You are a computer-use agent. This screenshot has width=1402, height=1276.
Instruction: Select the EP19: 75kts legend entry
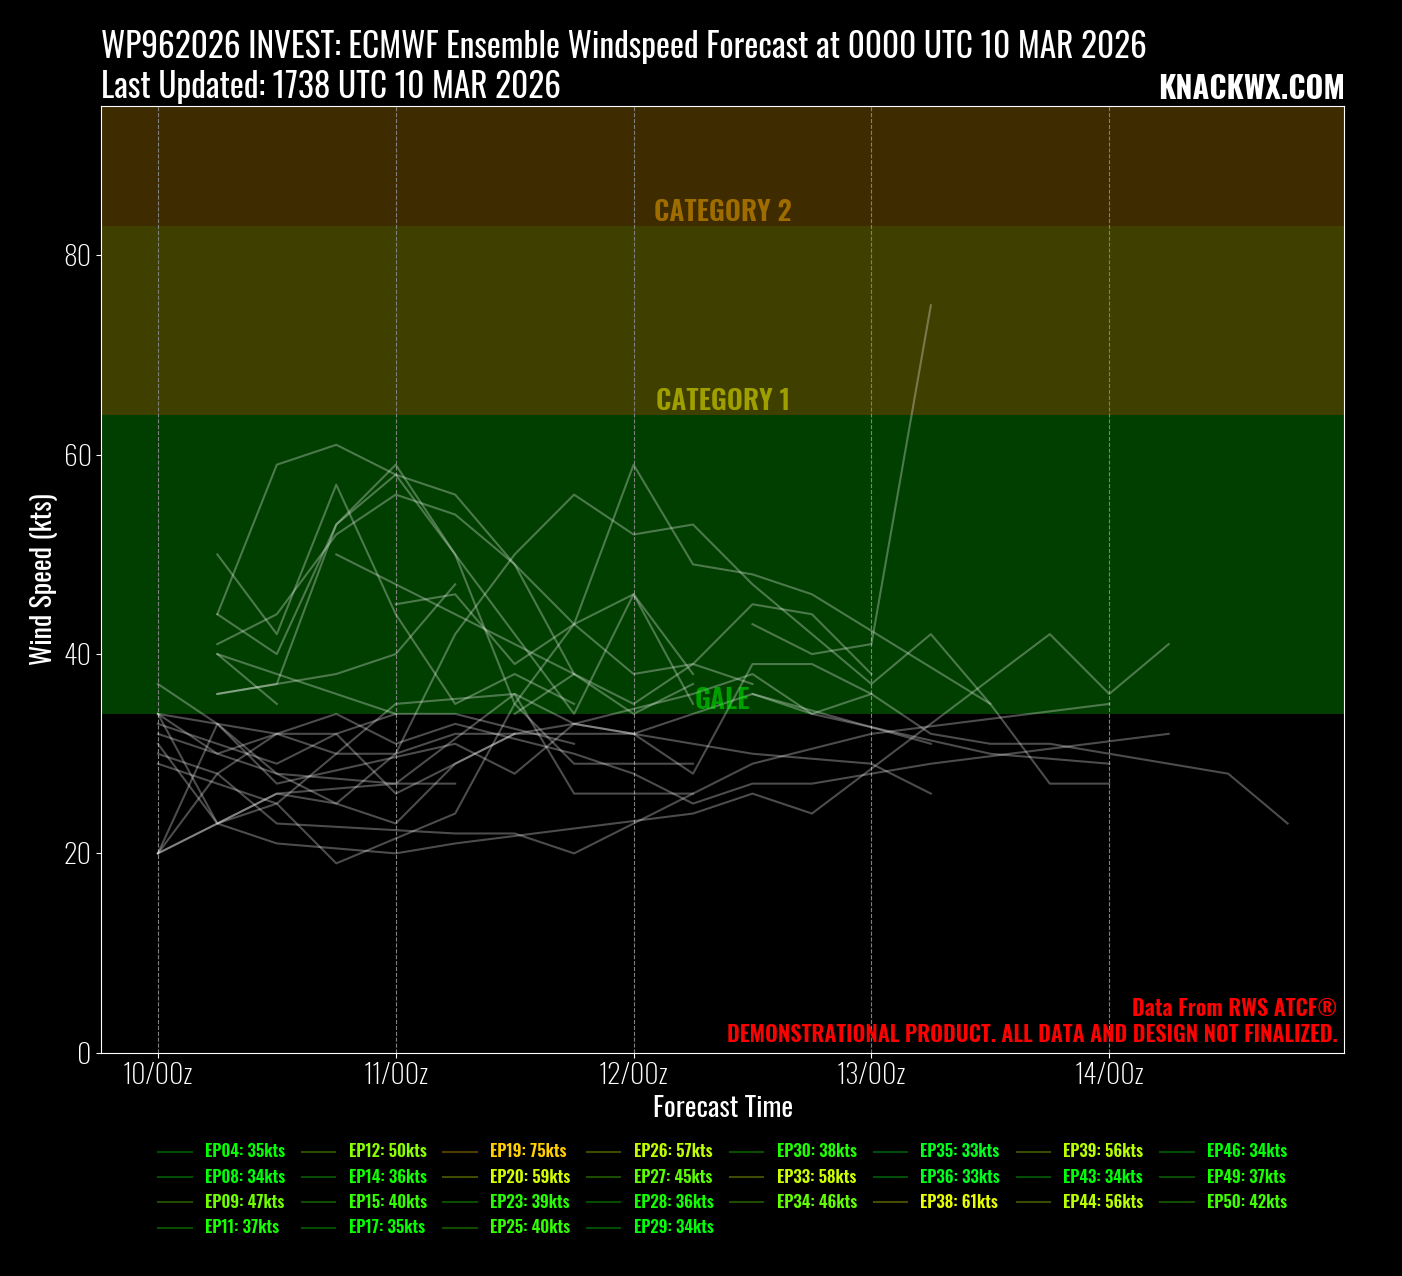coord(527,1151)
